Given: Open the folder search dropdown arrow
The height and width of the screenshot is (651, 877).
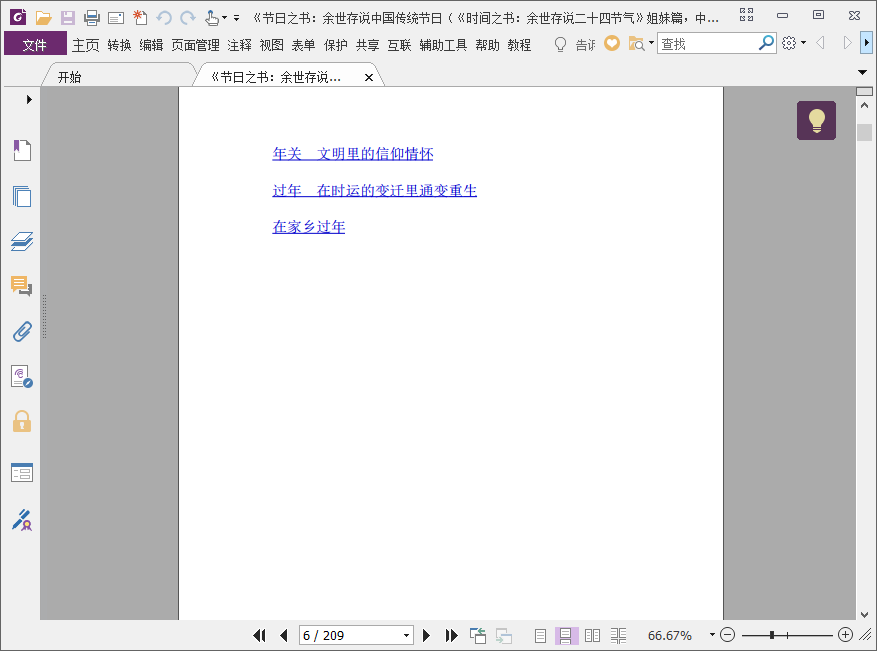Looking at the screenshot, I should 651,43.
